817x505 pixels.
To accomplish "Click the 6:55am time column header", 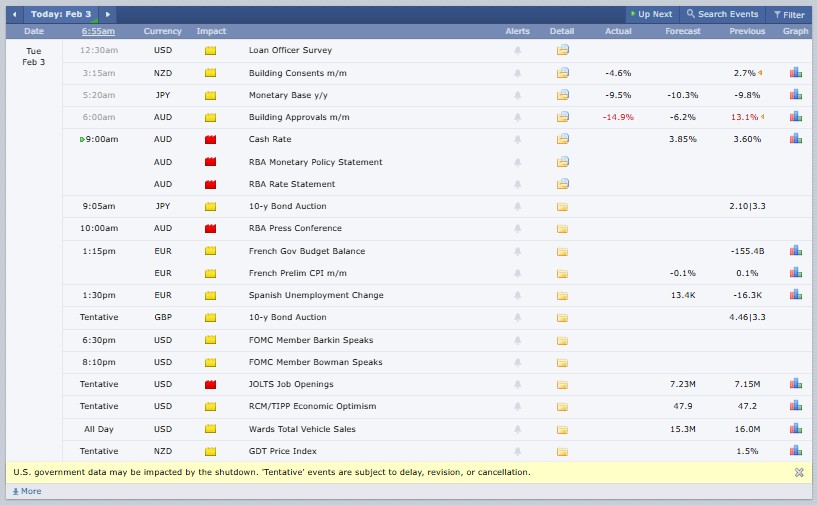I will pos(98,32).
